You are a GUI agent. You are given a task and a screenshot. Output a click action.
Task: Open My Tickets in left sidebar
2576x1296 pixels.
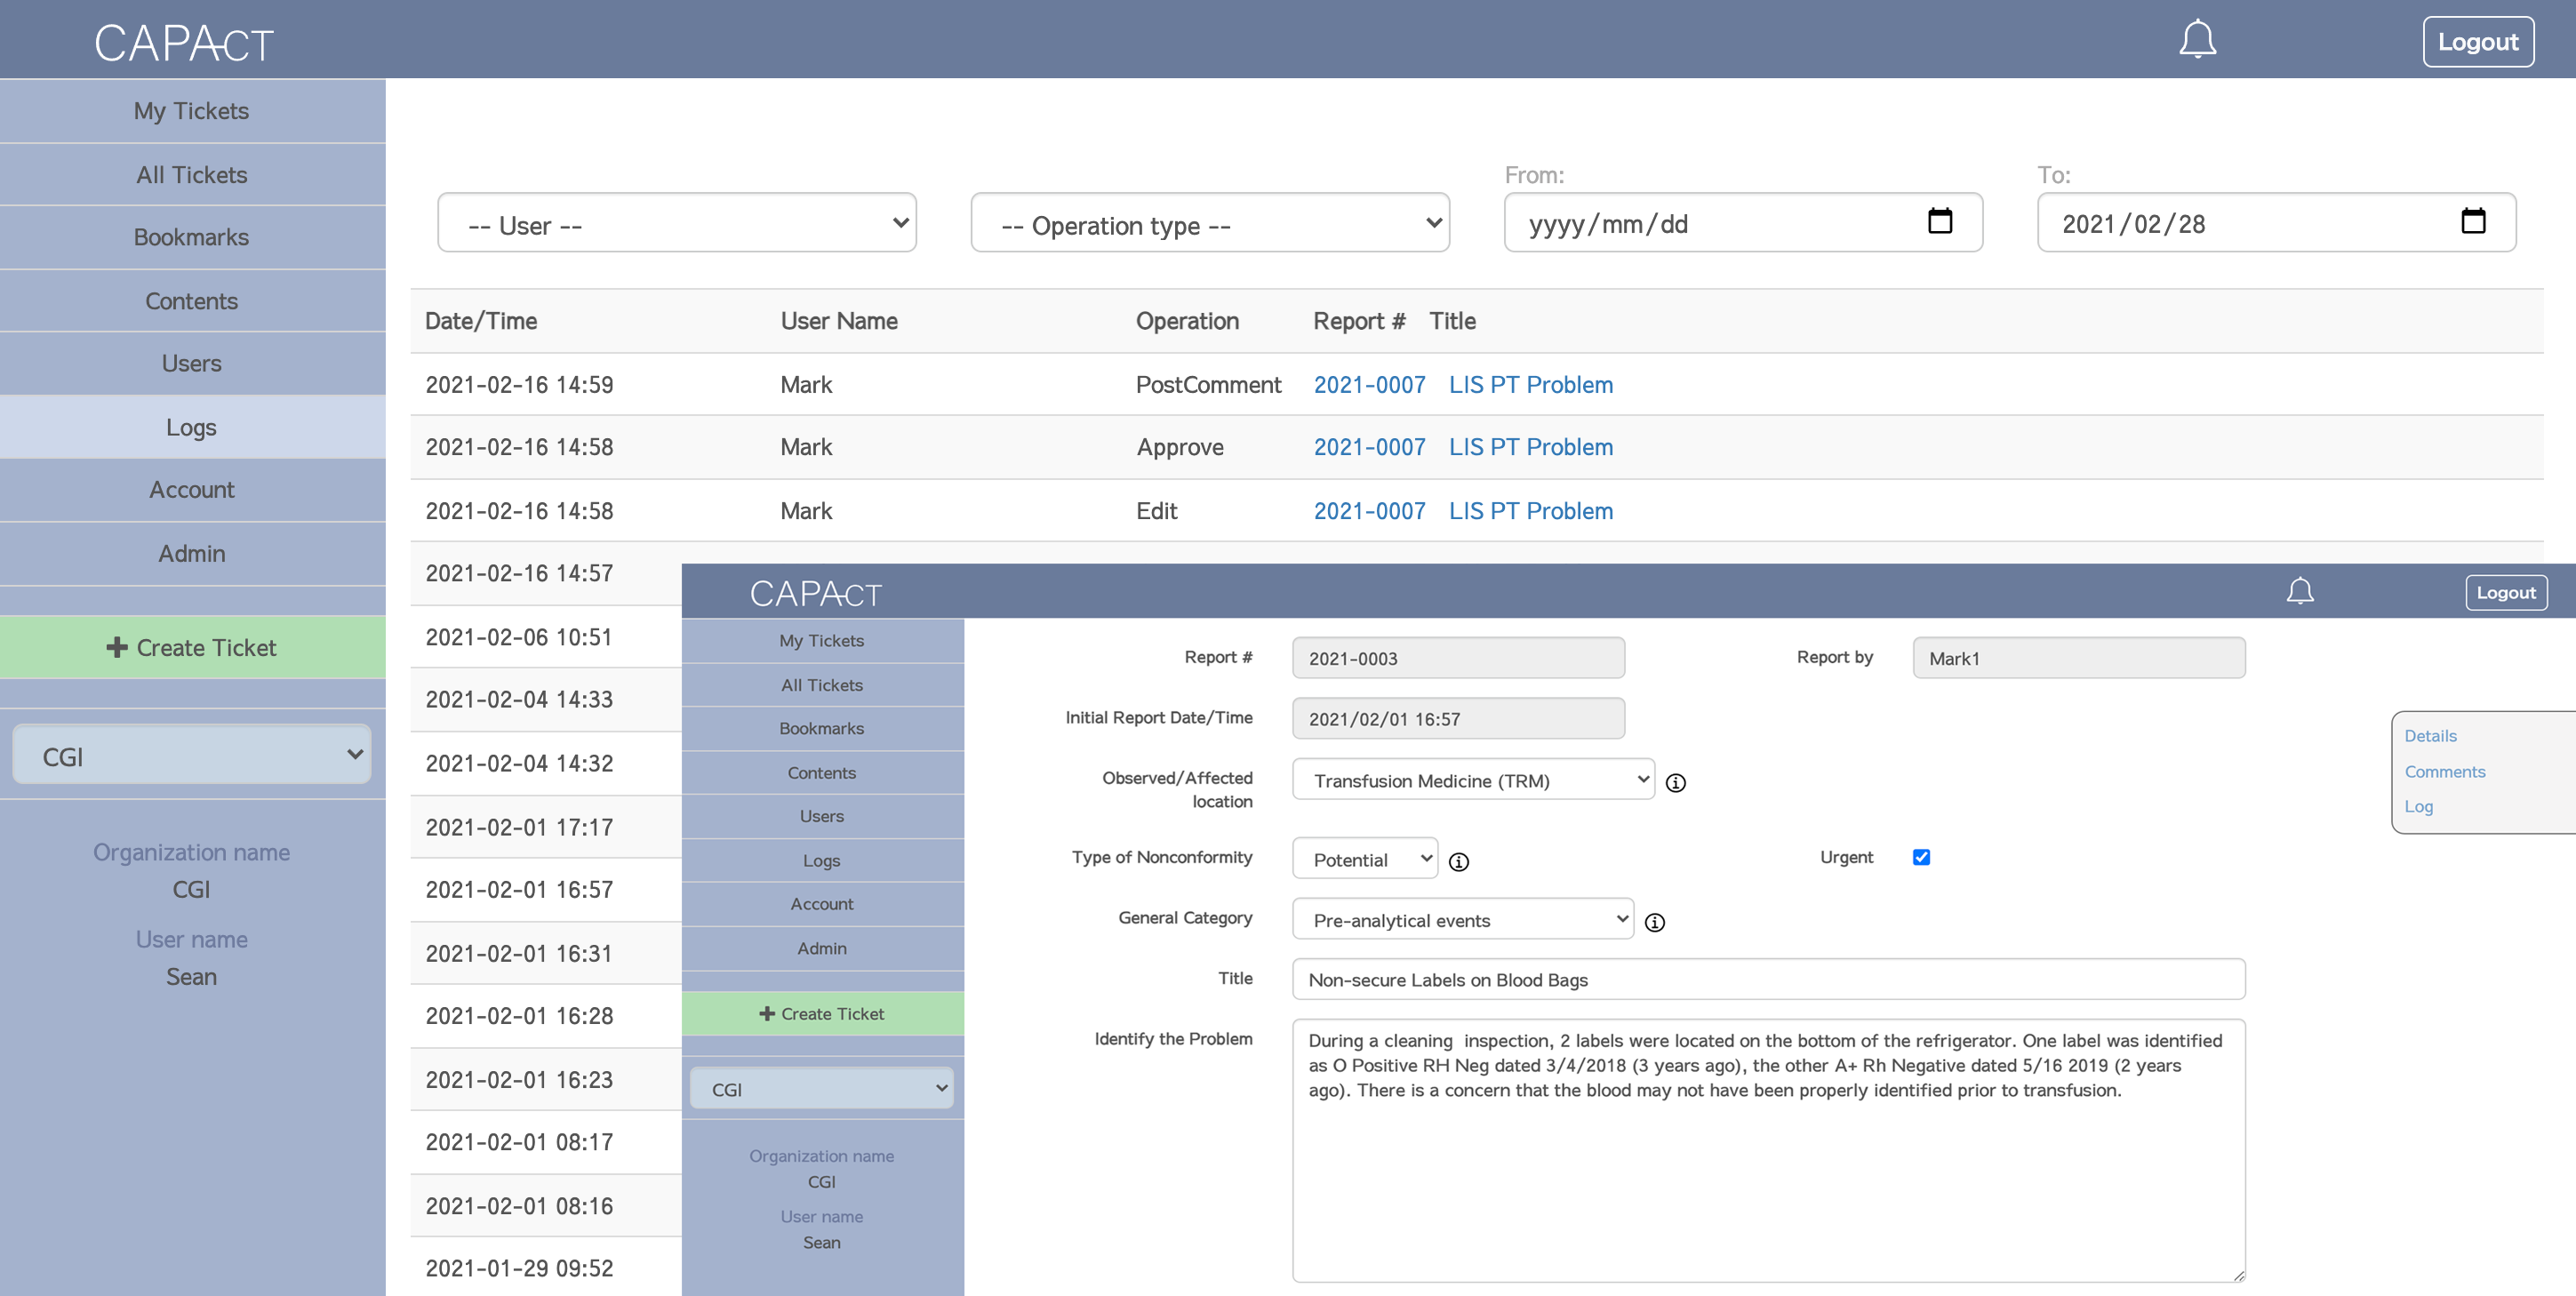click(x=192, y=111)
